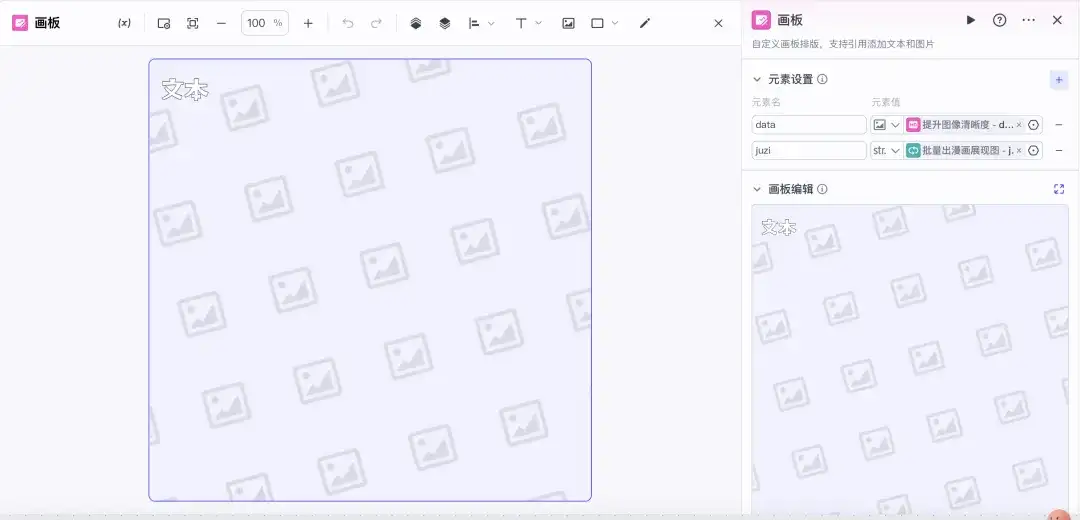Select the 文本 element on main canvas

(x=185, y=90)
